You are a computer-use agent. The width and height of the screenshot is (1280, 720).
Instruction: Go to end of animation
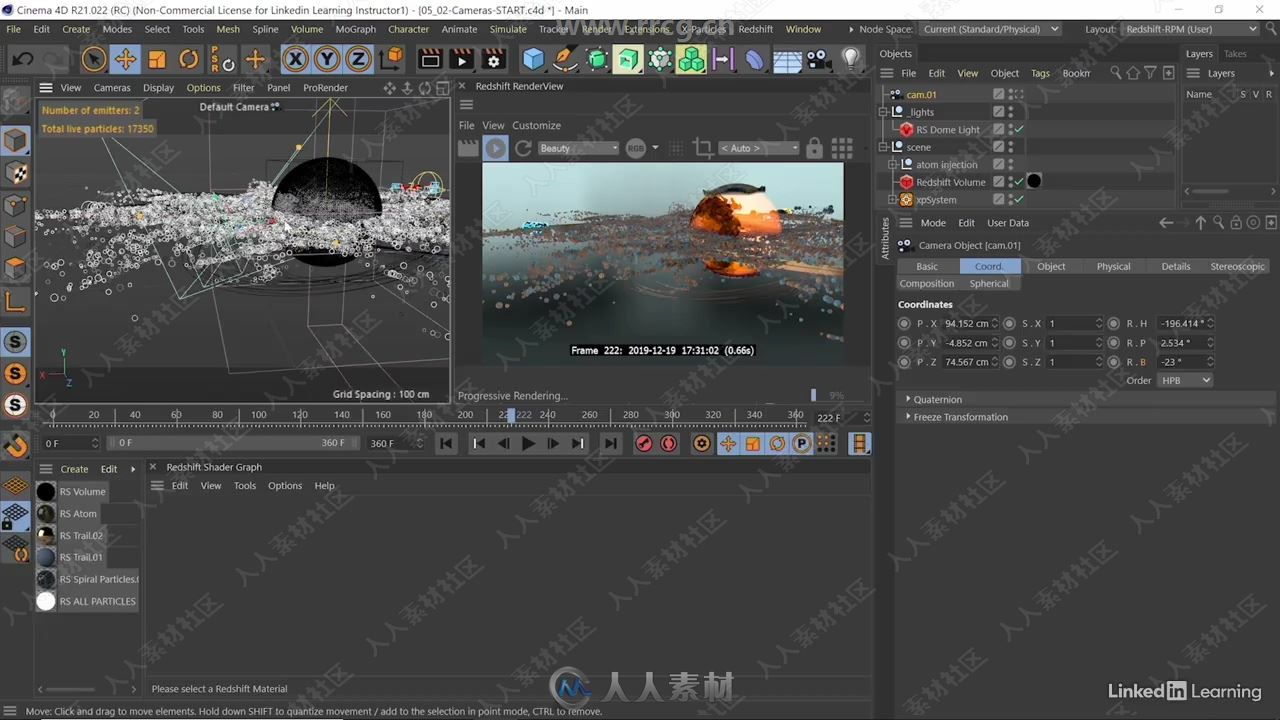tap(610, 443)
